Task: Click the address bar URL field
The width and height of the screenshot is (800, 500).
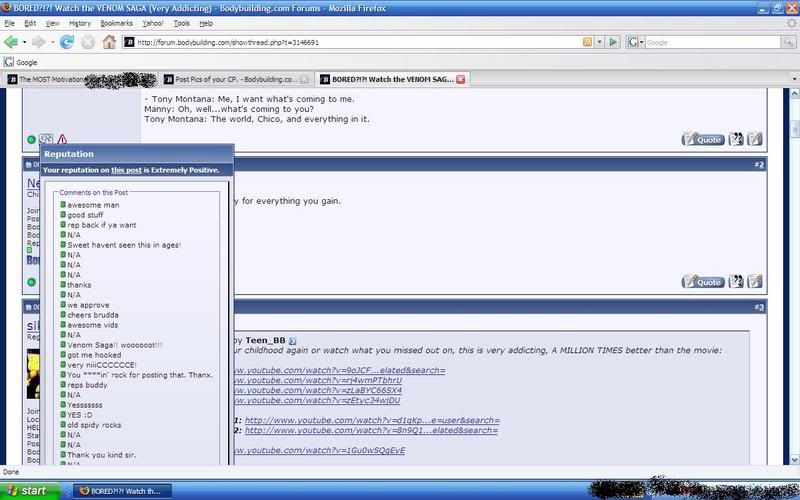Action: click(357, 42)
